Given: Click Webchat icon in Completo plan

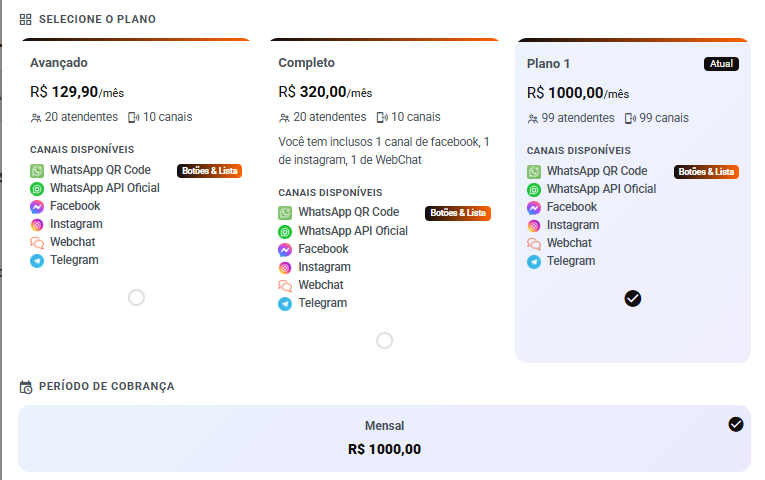Looking at the screenshot, I should pyautogui.click(x=285, y=285).
